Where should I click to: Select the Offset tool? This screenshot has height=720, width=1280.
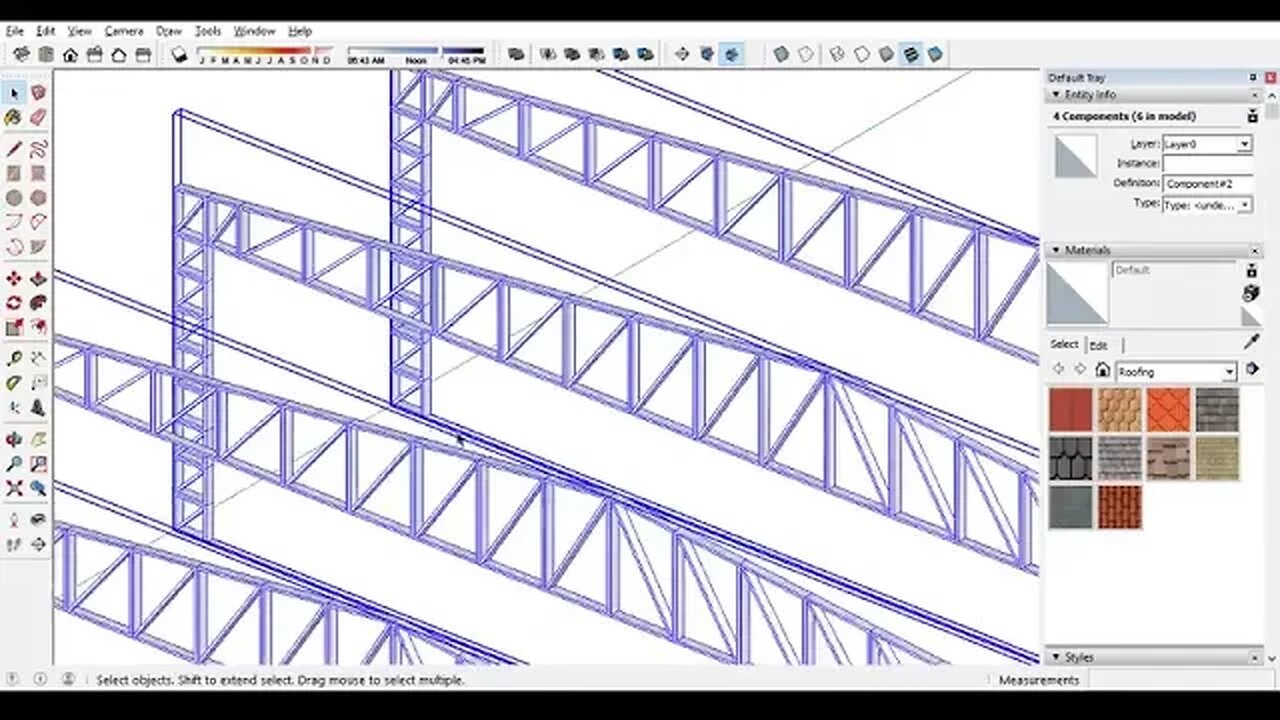pos(38,327)
